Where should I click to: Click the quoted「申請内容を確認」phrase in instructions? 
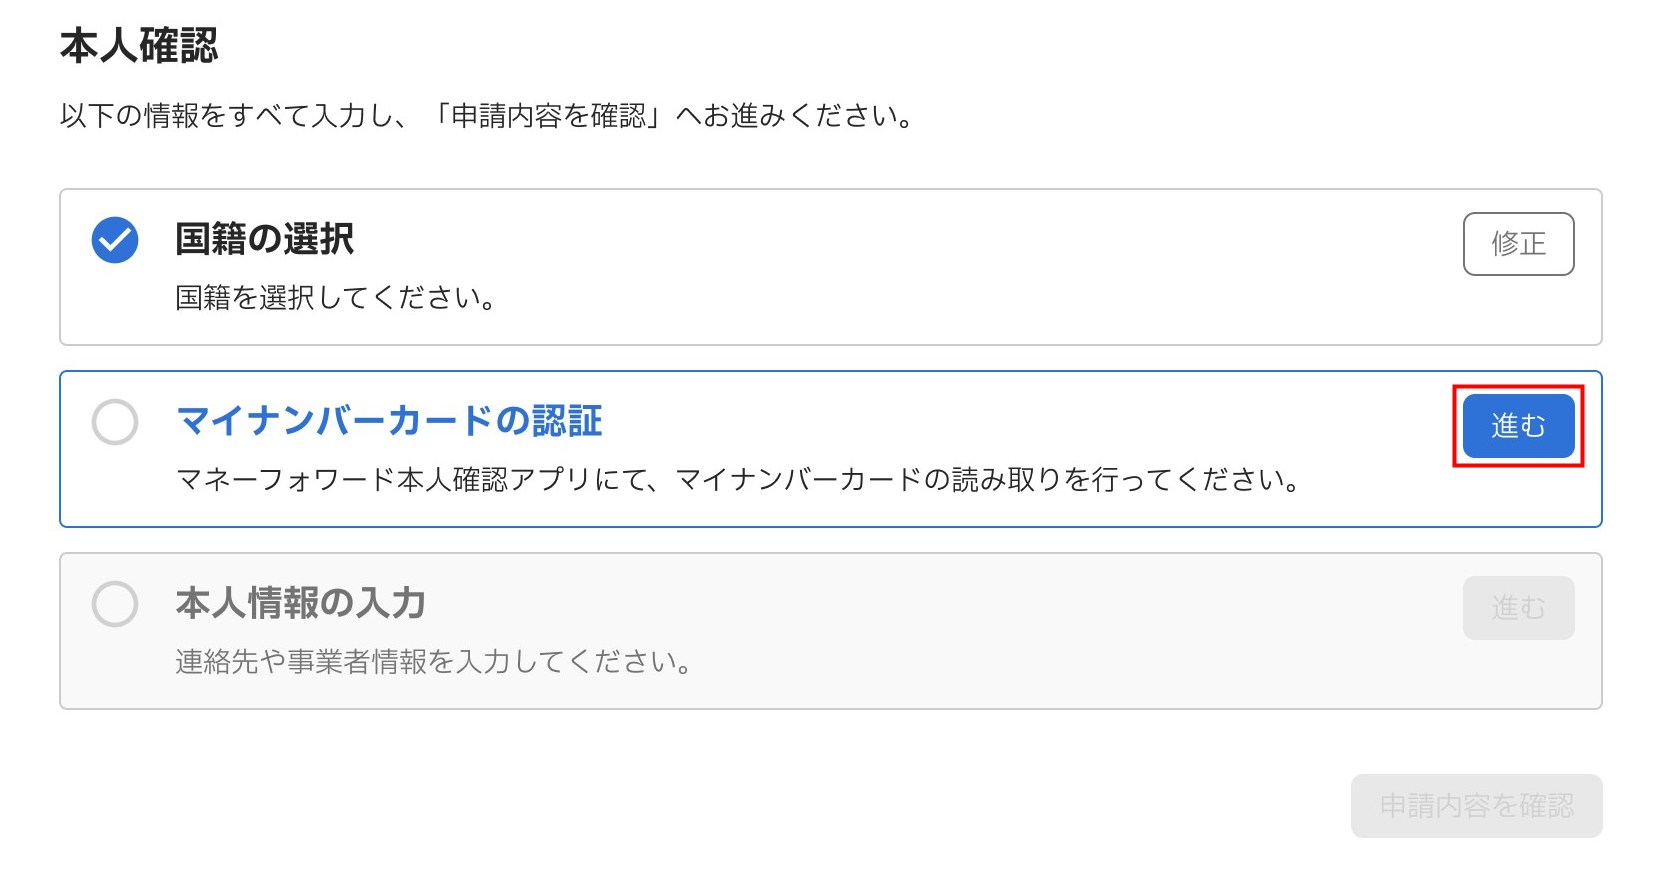pyautogui.click(x=548, y=116)
